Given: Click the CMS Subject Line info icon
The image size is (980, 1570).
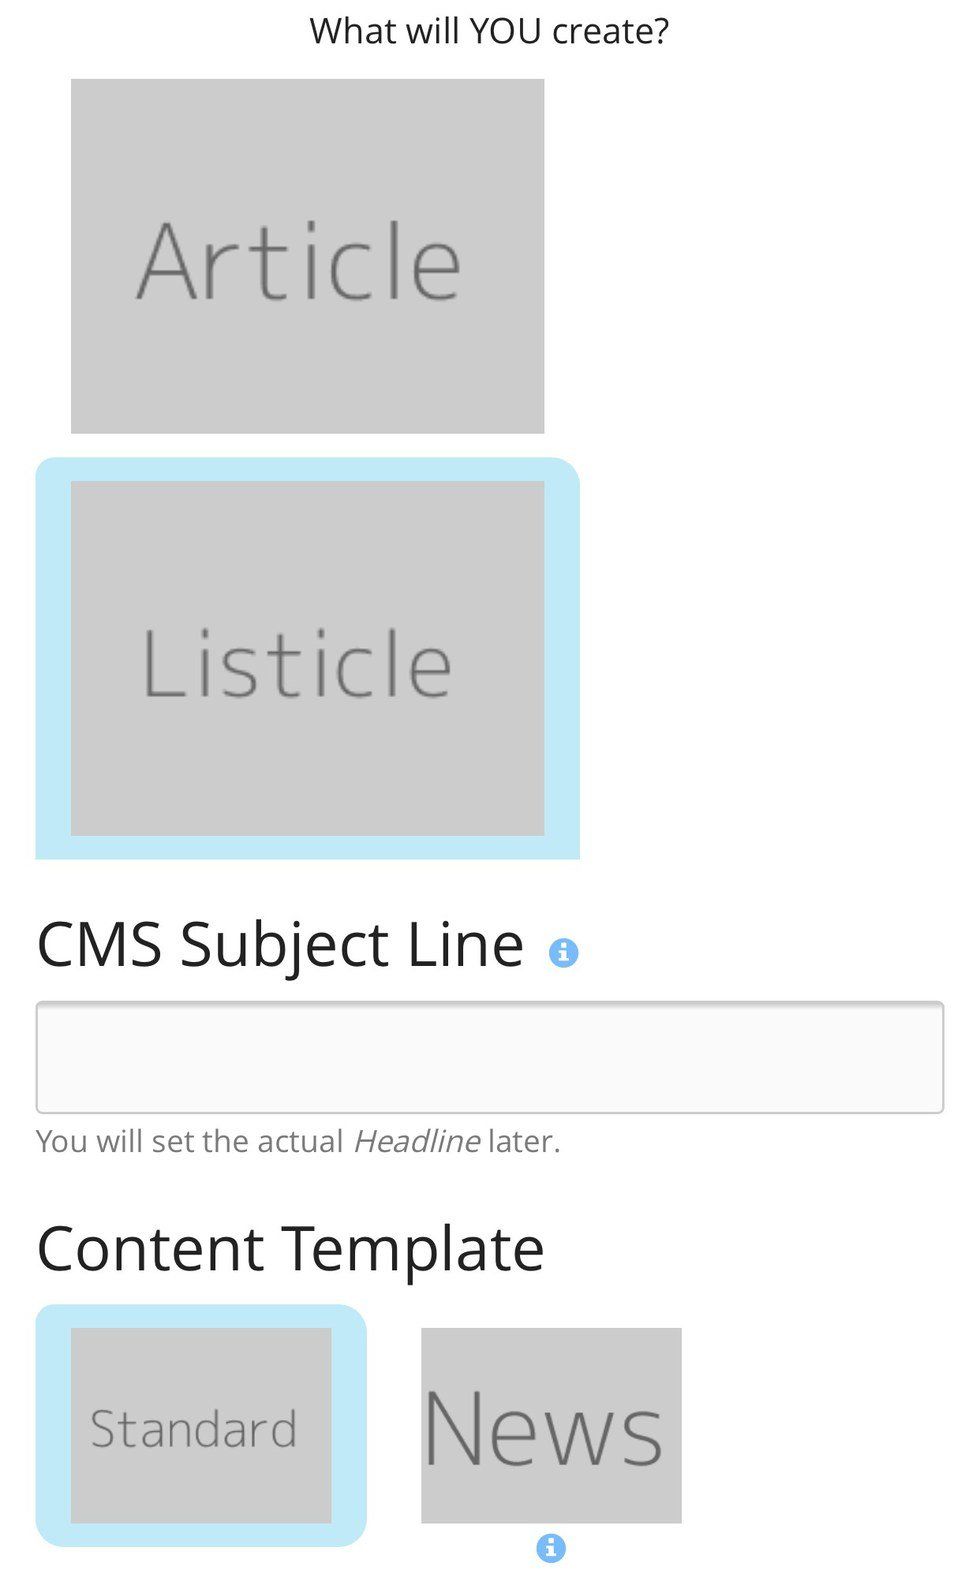Looking at the screenshot, I should point(563,952).
